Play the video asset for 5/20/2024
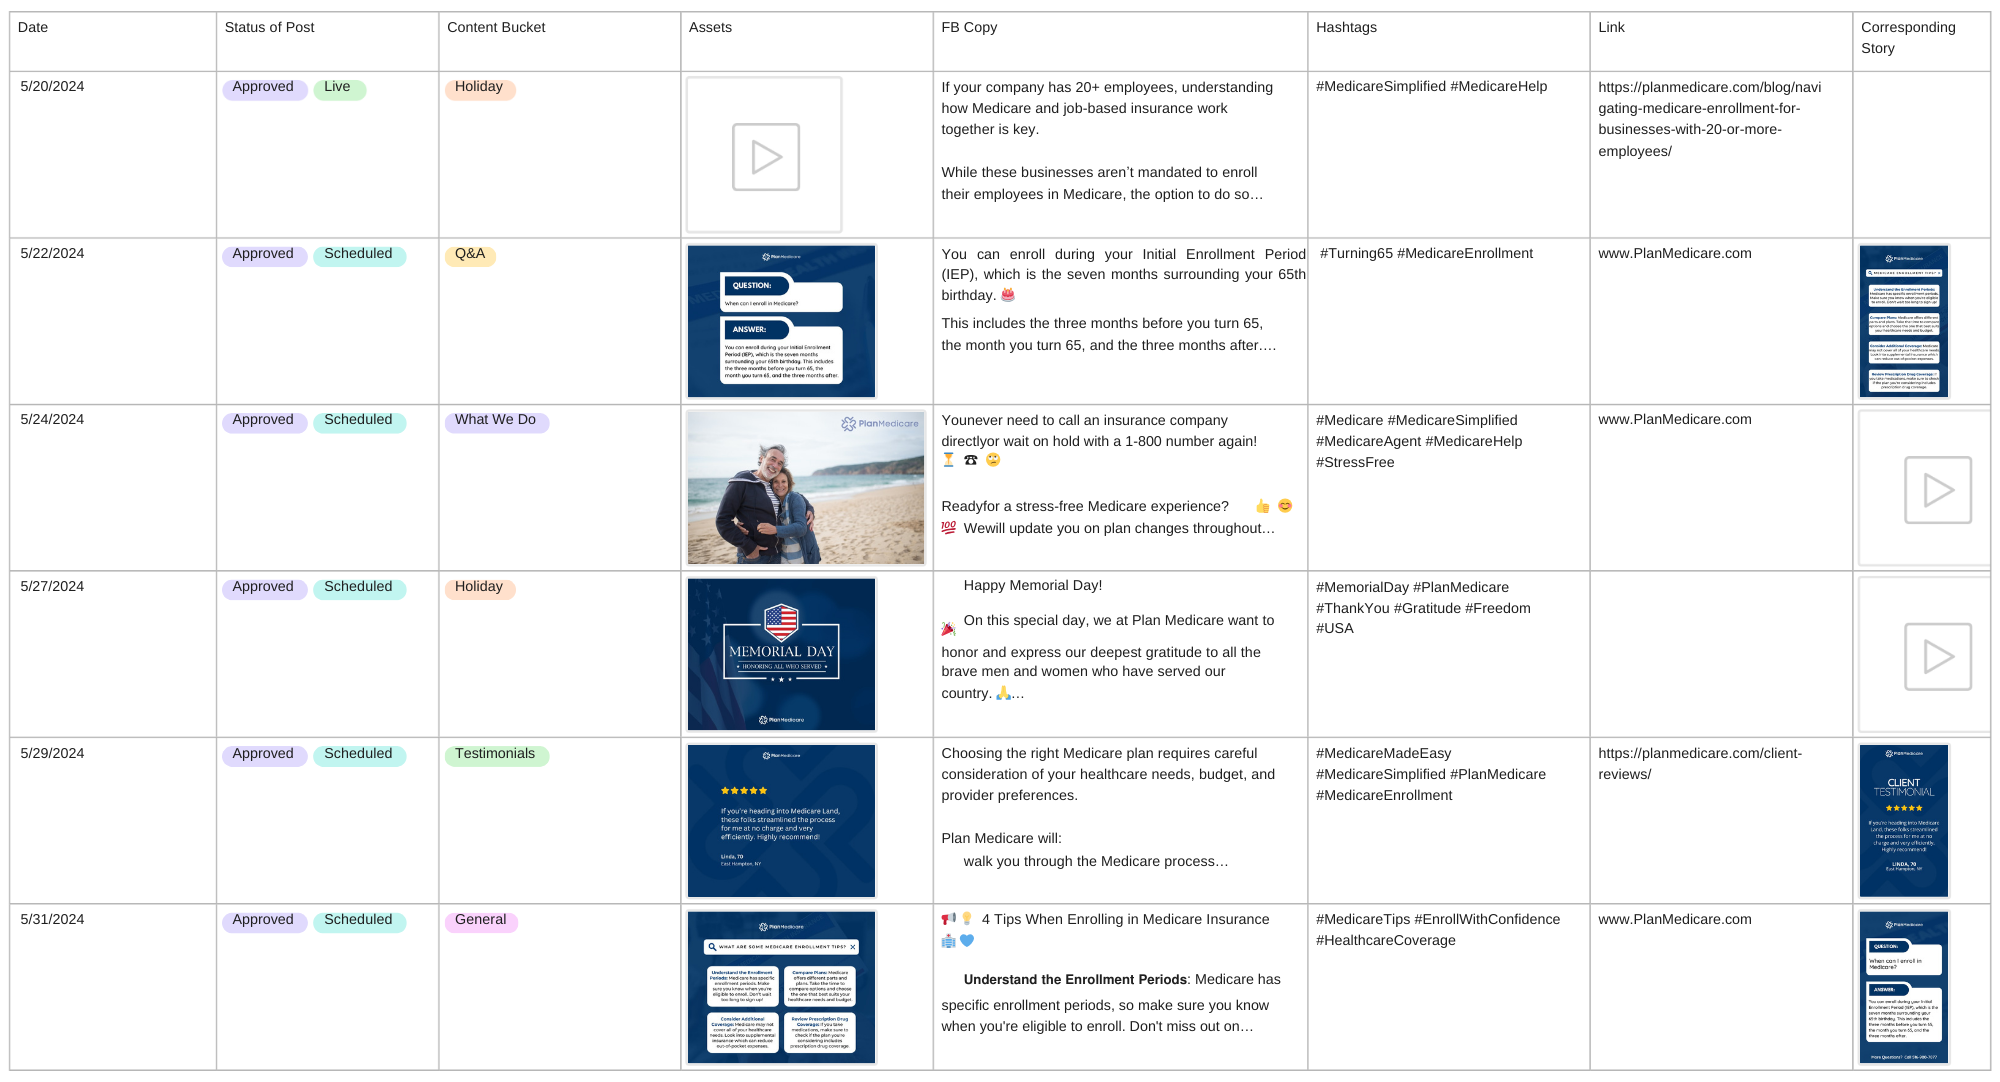This screenshot has height=1082, width=2000. pyautogui.click(x=765, y=157)
